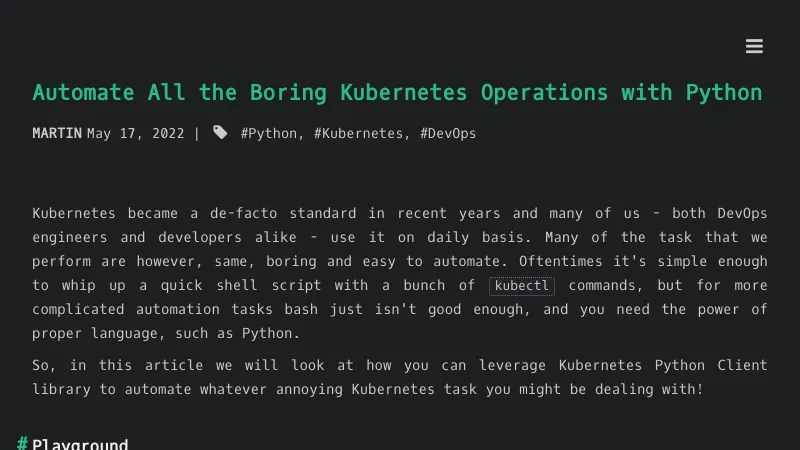Select the #Python tag
Viewport: 800px width, 450px height.
[269, 133]
